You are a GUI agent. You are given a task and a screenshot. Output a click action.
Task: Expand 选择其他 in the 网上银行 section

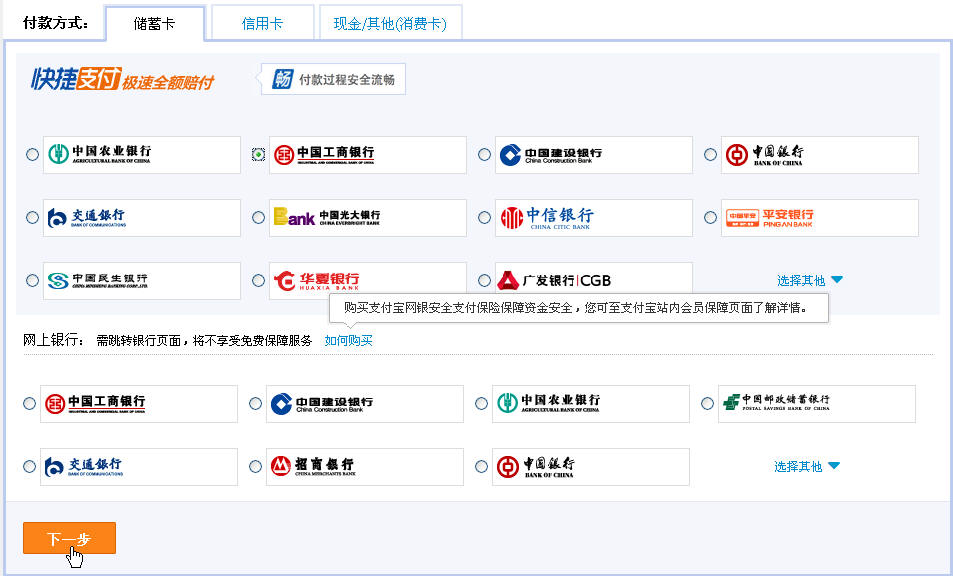tap(807, 466)
